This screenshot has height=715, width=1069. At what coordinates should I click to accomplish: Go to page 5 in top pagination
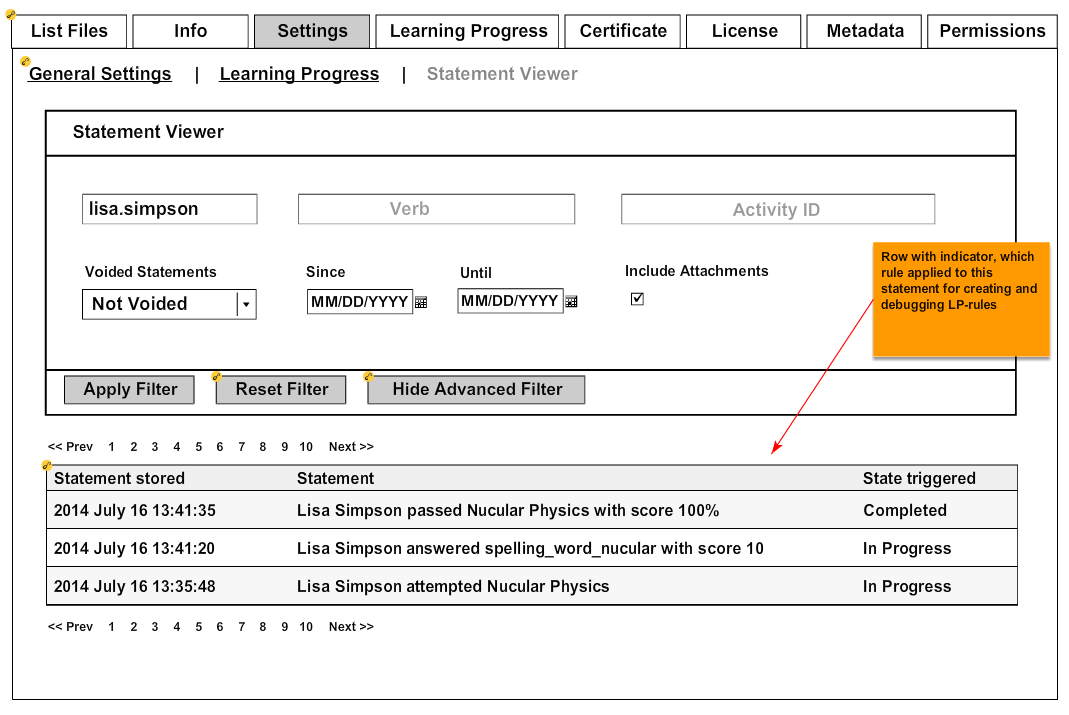point(198,447)
